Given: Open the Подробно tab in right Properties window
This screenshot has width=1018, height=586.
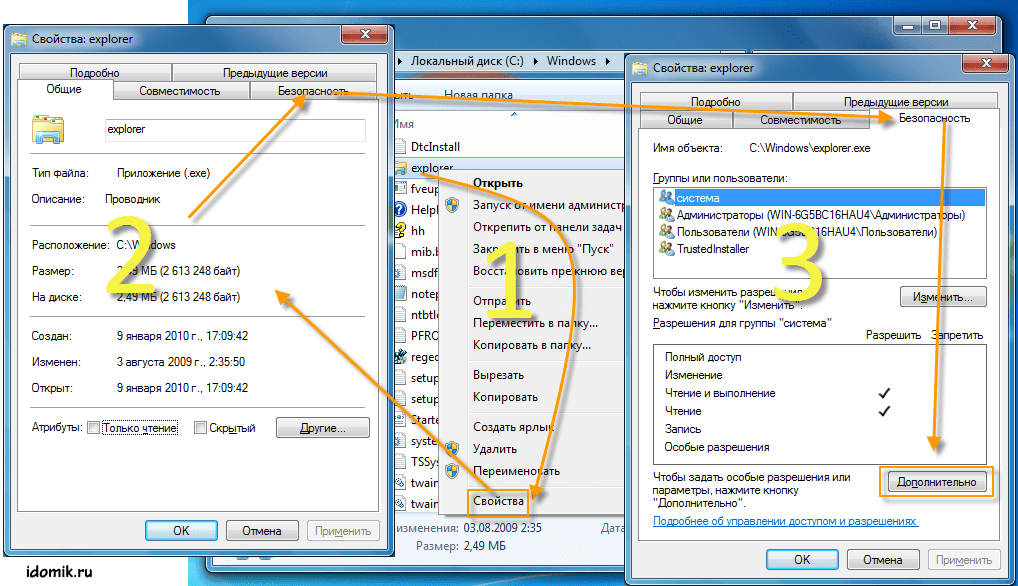Looking at the screenshot, I should click(x=715, y=102).
